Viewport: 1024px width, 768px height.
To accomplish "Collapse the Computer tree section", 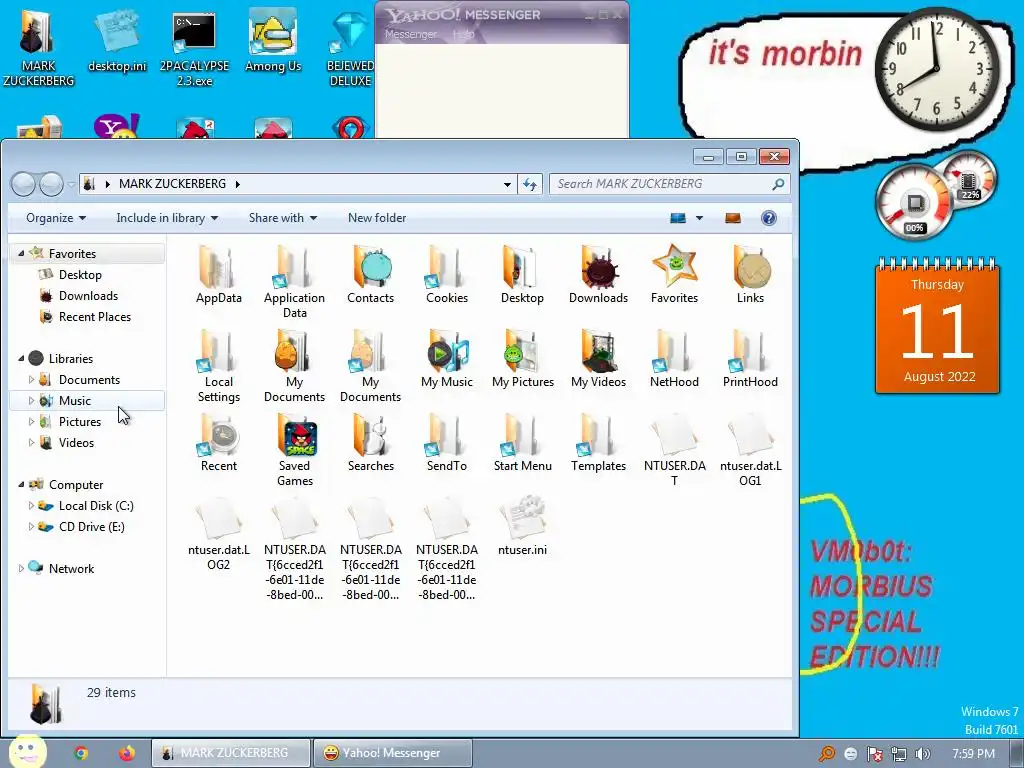I will [21, 485].
